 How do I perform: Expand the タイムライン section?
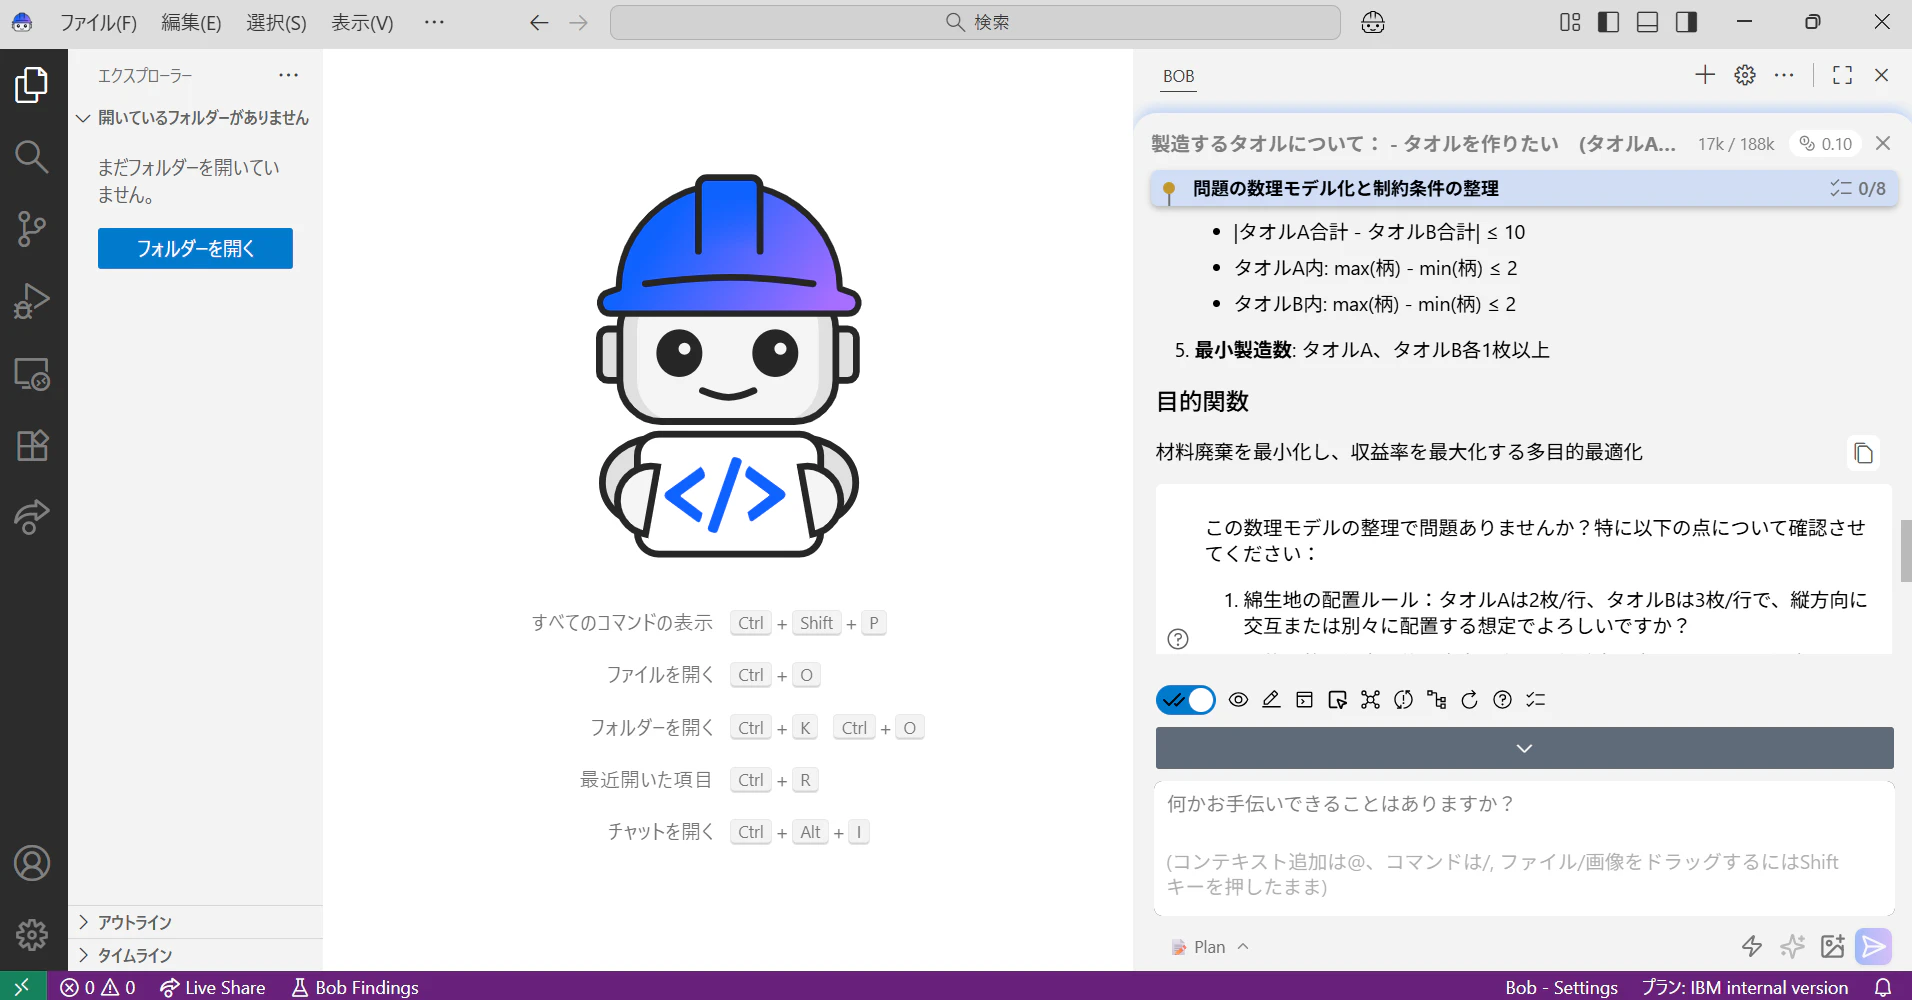[195, 955]
